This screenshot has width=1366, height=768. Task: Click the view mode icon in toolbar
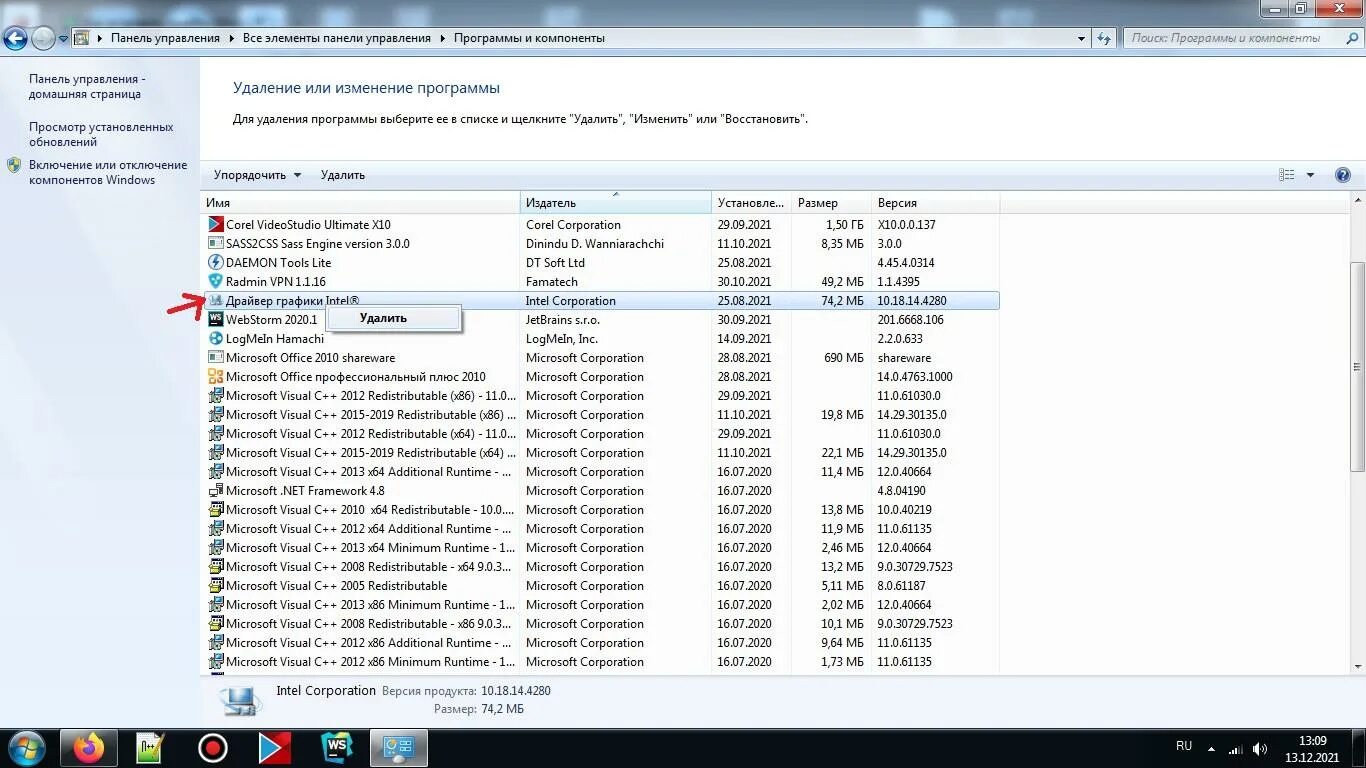point(1287,175)
